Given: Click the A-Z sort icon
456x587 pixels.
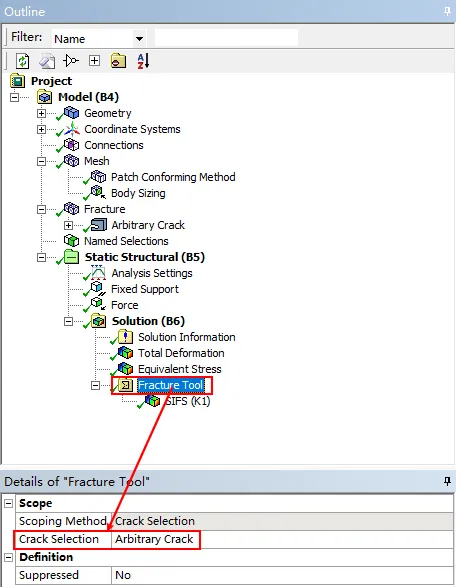Looking at the screenshot, I should (143, 61).
